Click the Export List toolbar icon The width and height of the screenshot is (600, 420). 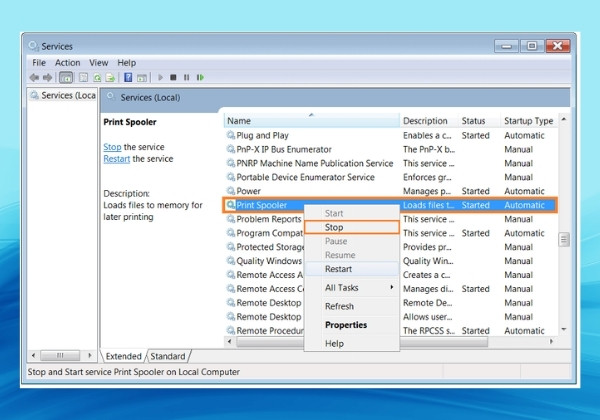pos(110,78)
